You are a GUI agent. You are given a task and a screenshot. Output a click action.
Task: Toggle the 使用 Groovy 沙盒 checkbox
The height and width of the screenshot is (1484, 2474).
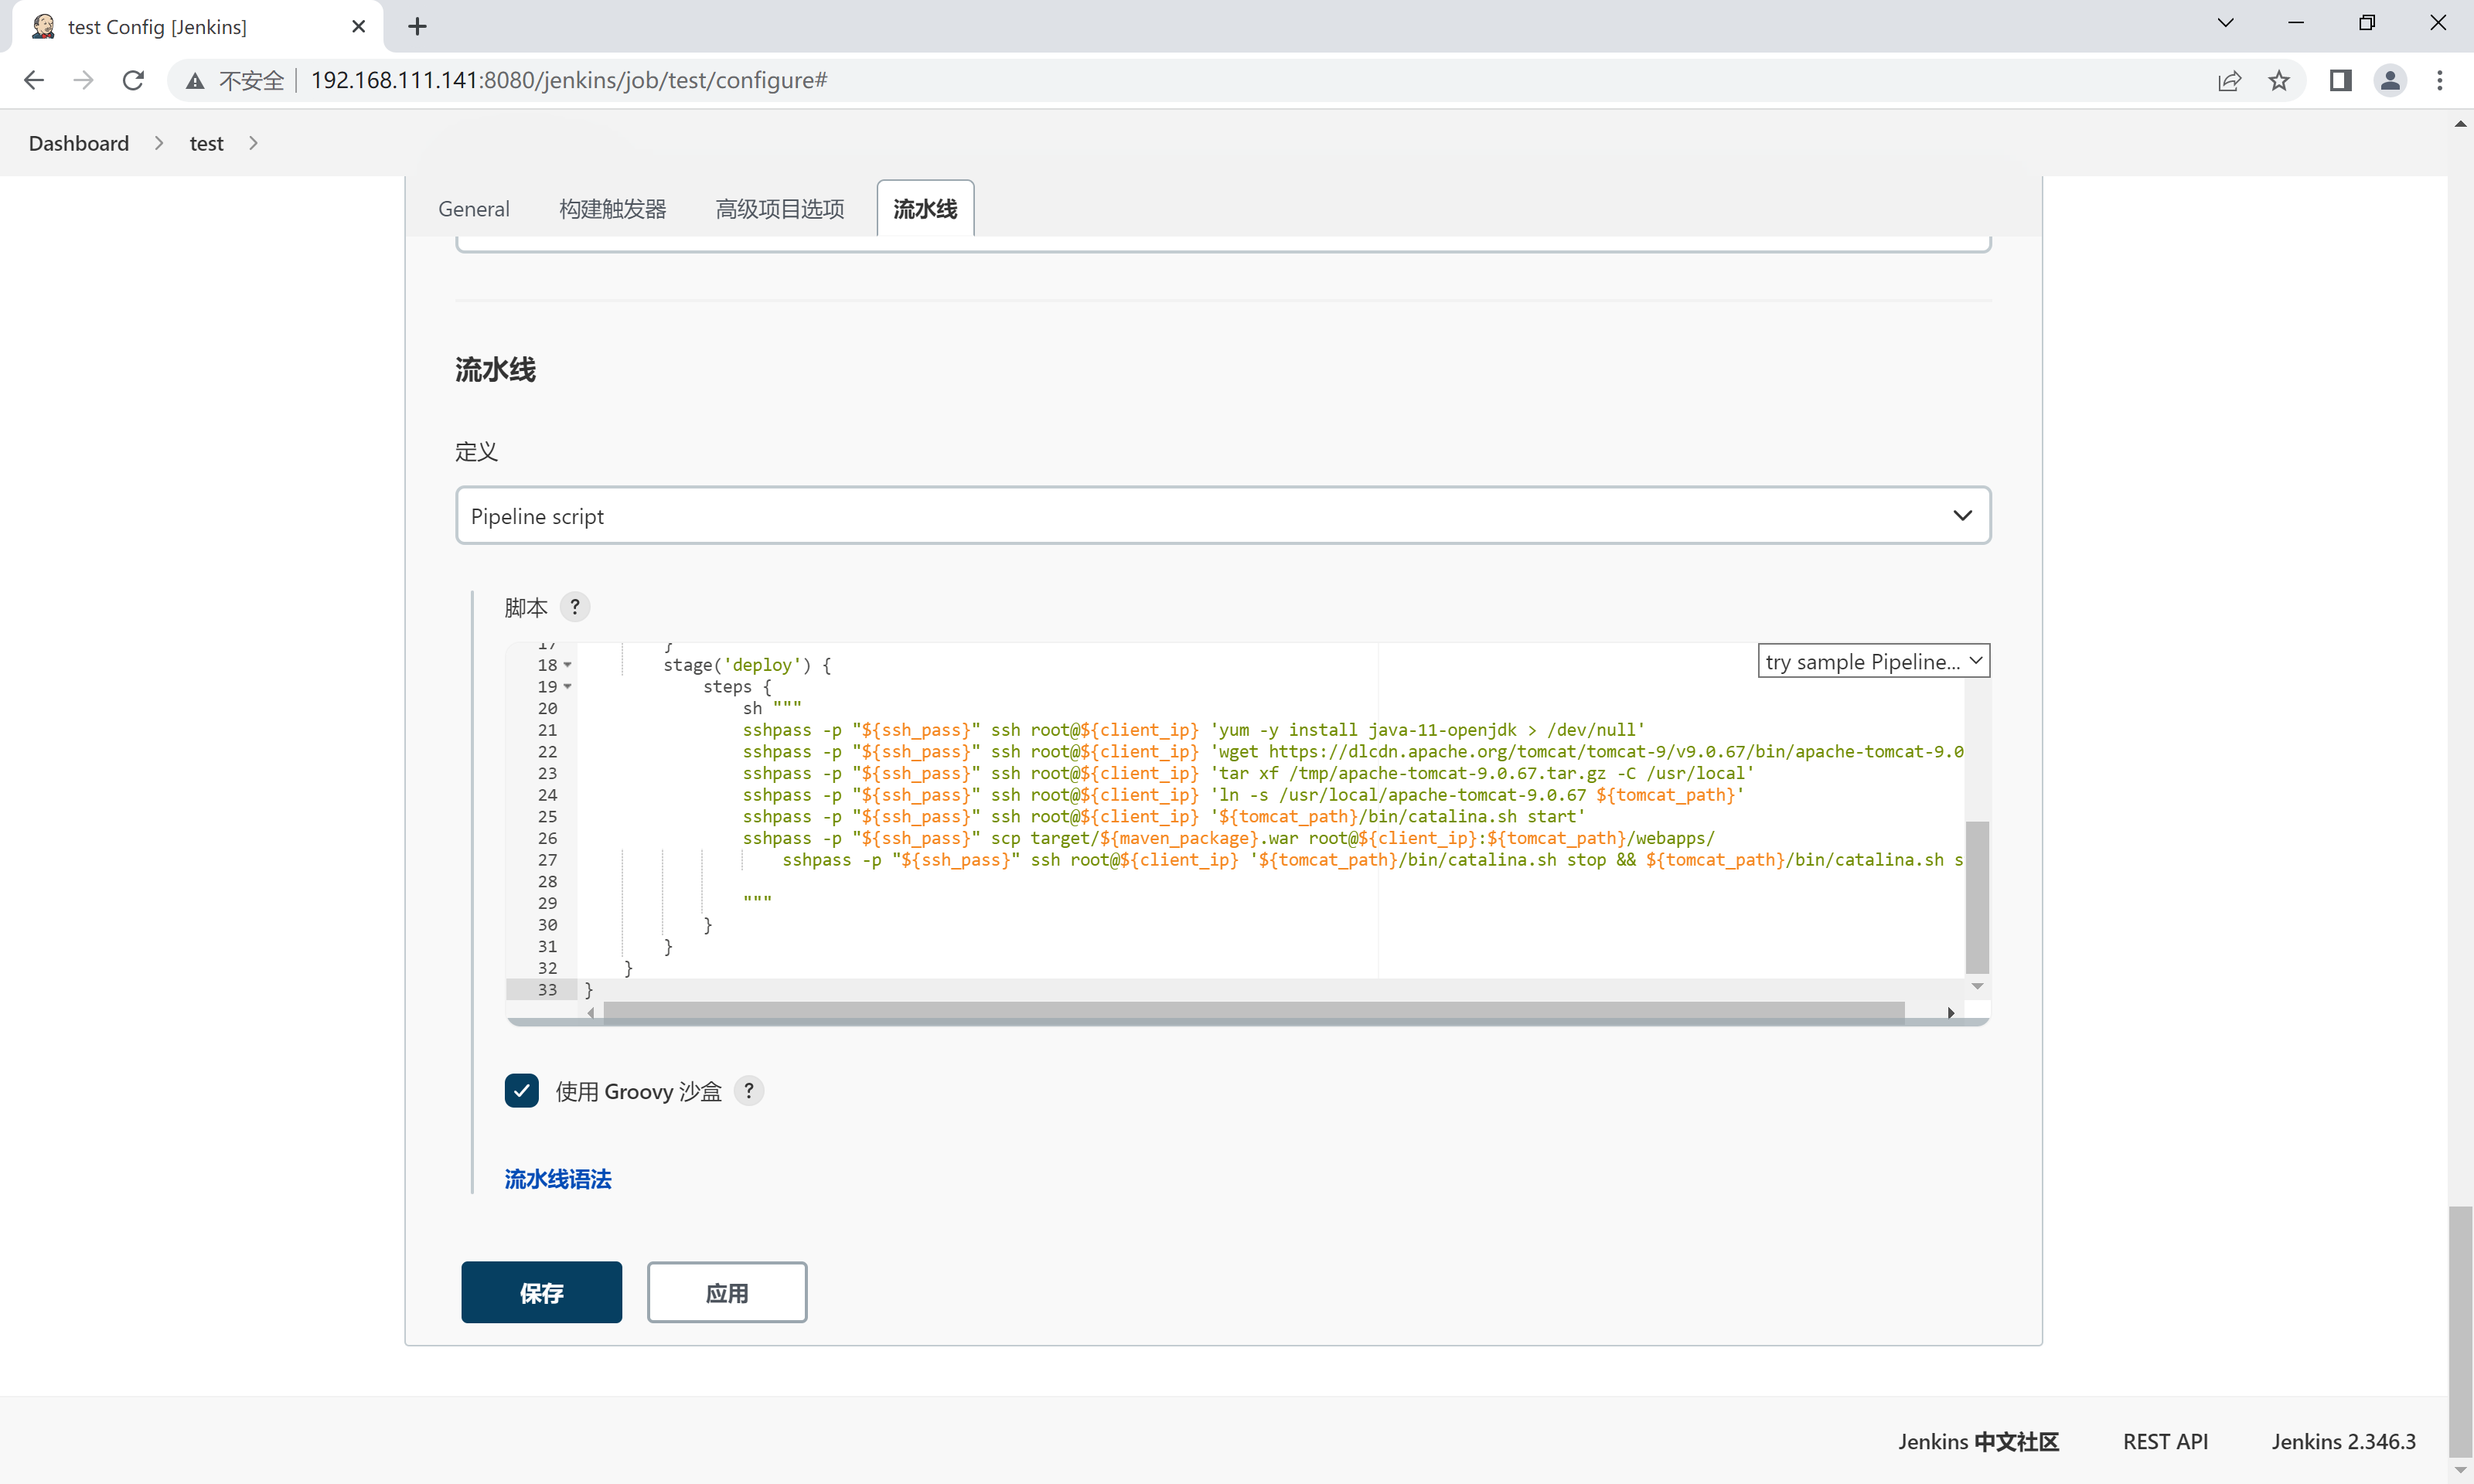[x=522, y=1091]
